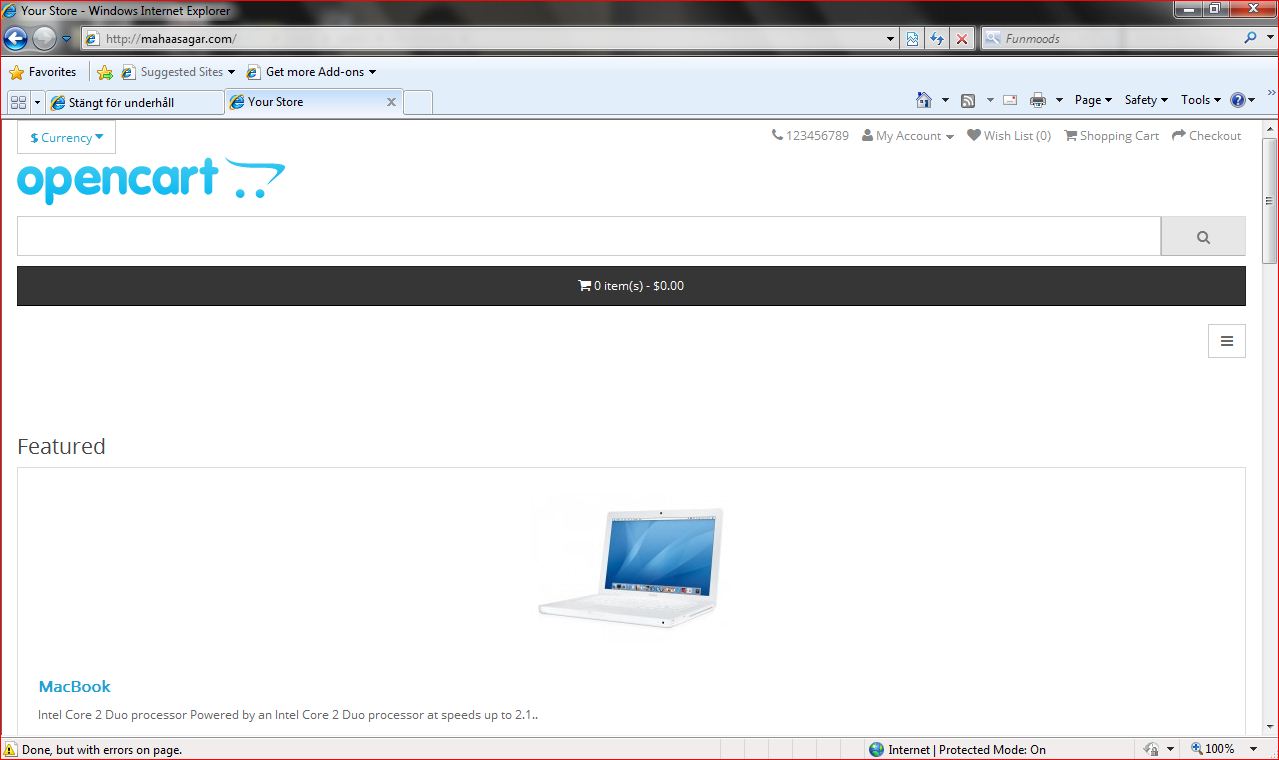Stop page loading with the red X
The image size is (1279, 760).
coord(962,39)
